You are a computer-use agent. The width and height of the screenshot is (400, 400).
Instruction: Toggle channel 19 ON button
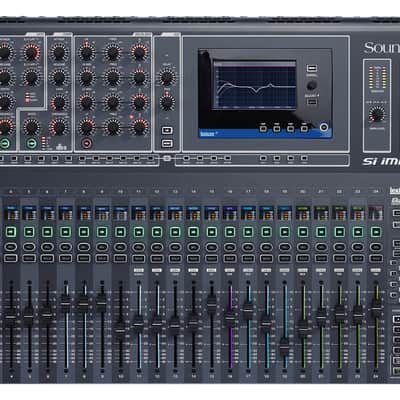285,232
